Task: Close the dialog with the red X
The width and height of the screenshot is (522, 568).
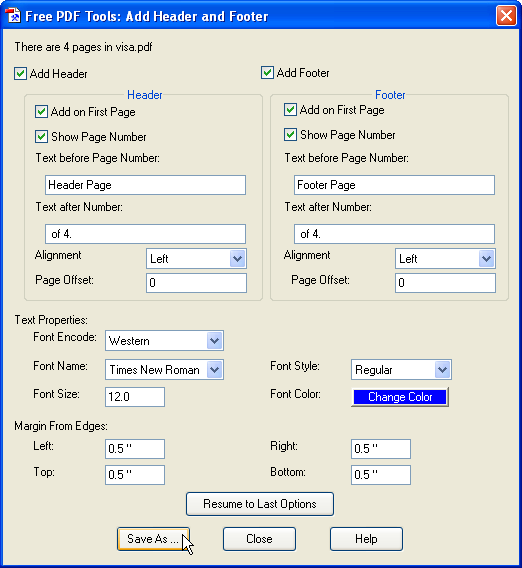Action: [506, 16]
